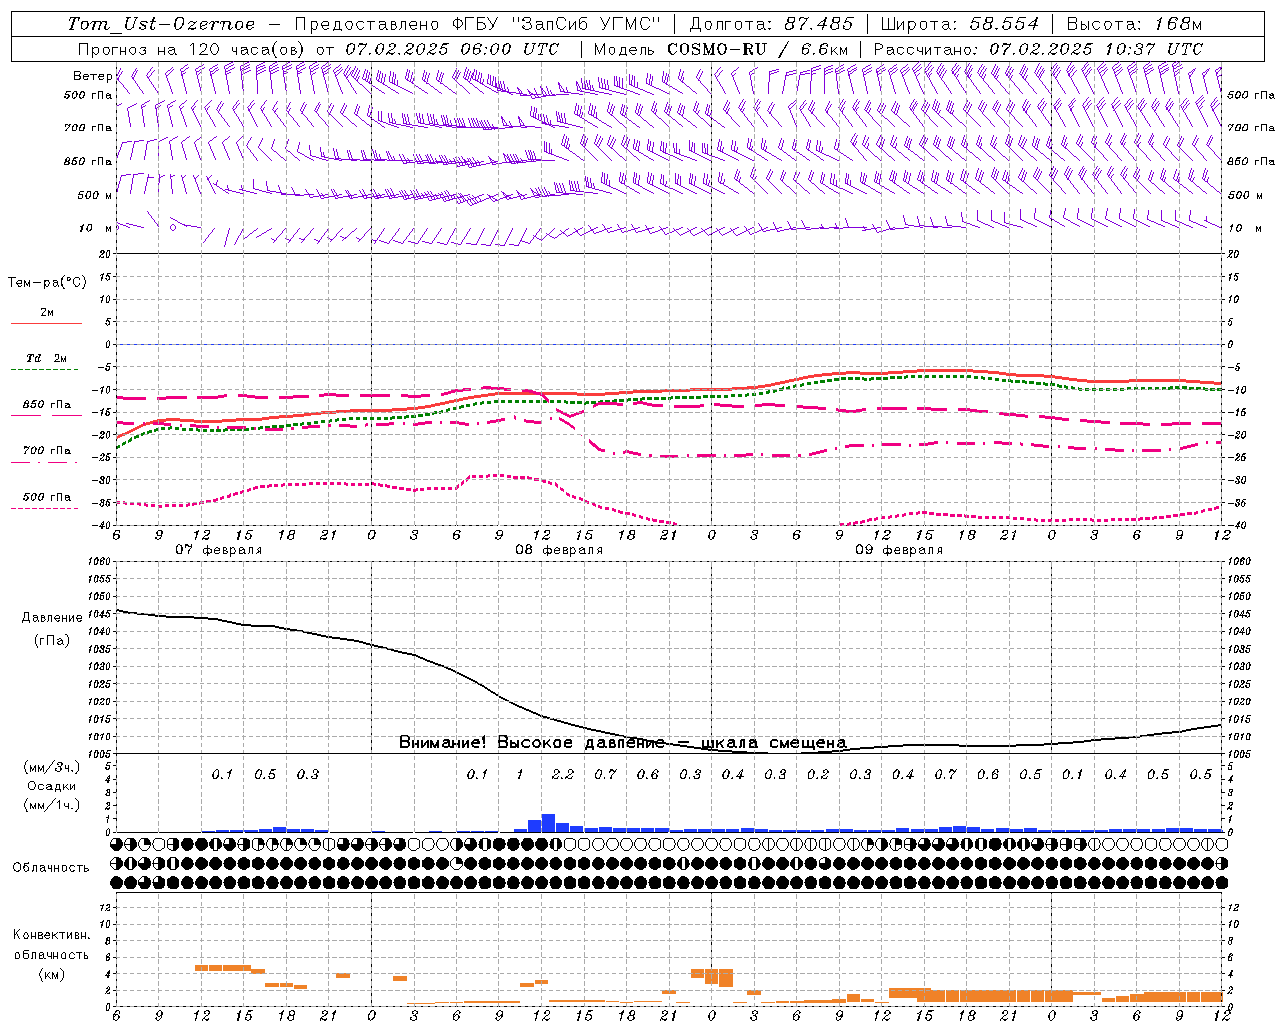Screen dimensions: 1280x1024
Task: Click the station name Tom_Ust-Ozernoe
Action: pyautogui.click(x=161, y=24)
